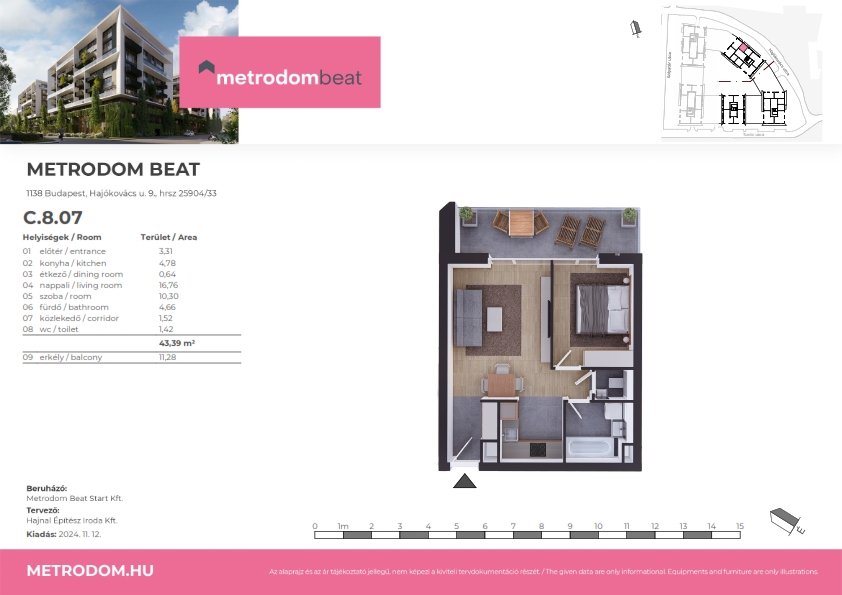Click the small compass icon beside site map
The height and width of the screenshot is (595, 842).
pyautogui.click(x=636, y=28)
